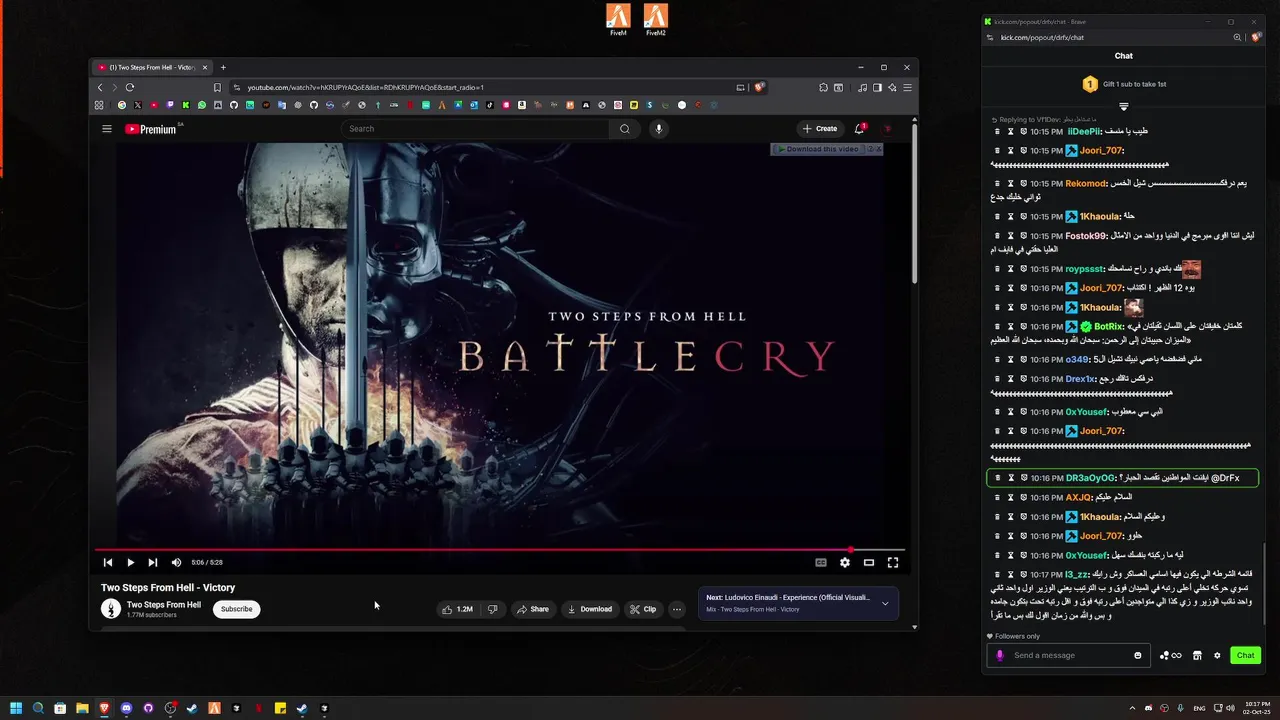Image resolution: width=1280 pixels, height=720 pixels.
Task: Show hidden system tray icons
Action: [x=1133, y=708]
